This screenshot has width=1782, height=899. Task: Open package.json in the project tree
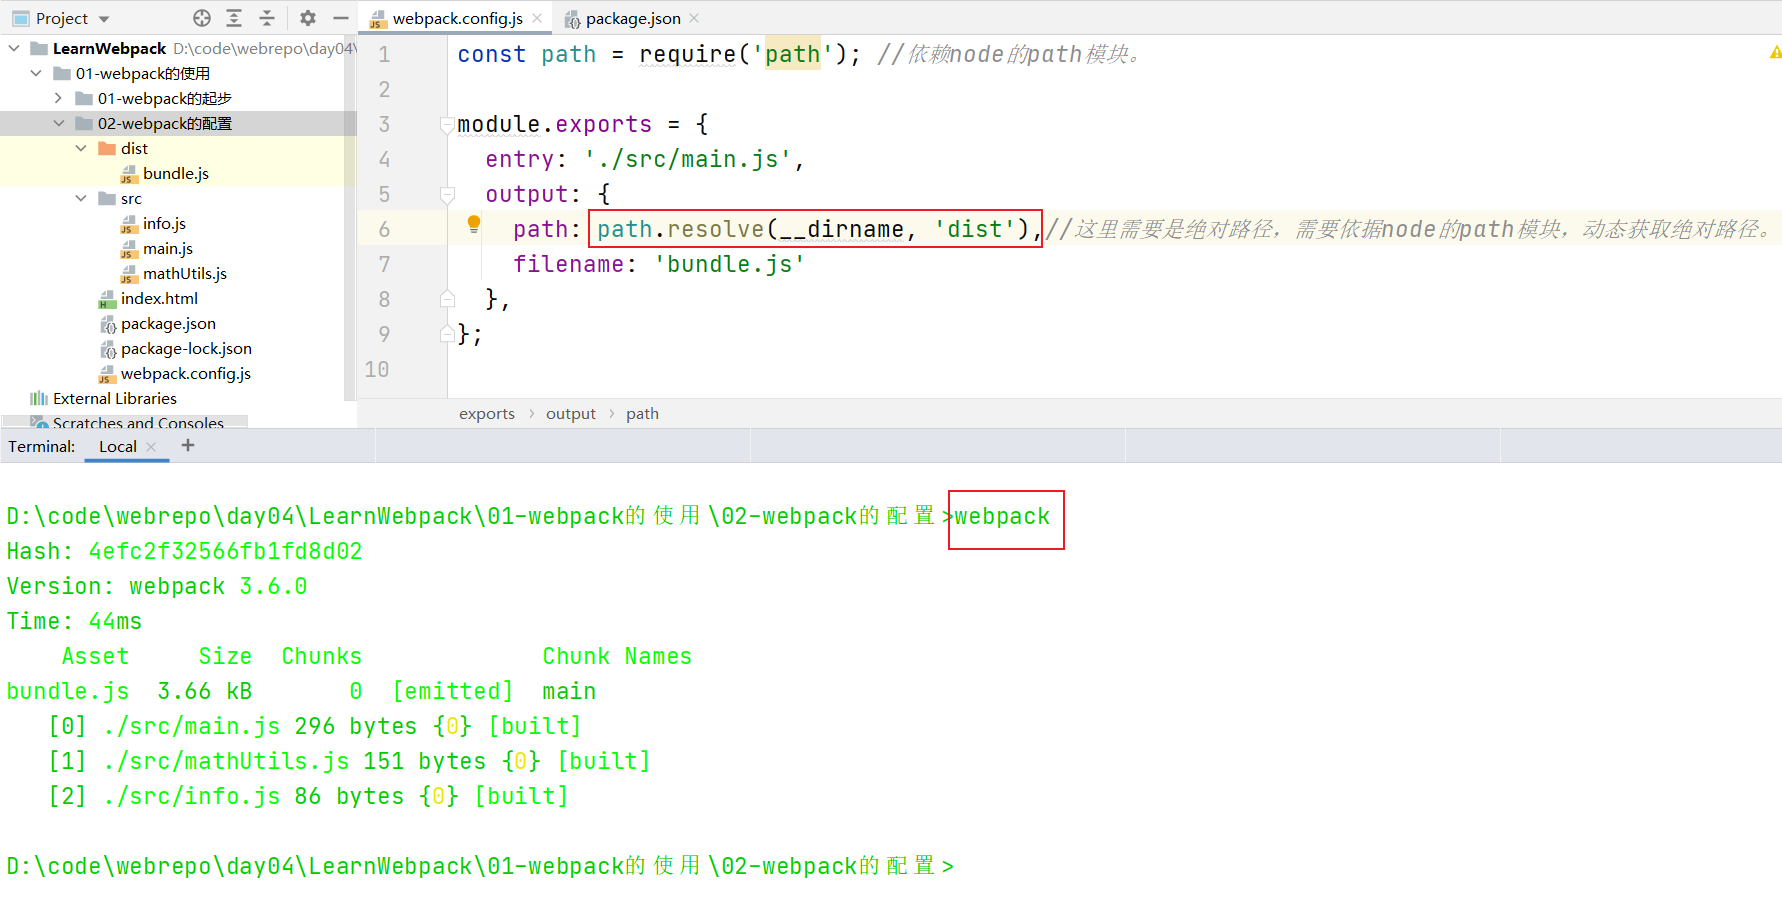[168, 323]
